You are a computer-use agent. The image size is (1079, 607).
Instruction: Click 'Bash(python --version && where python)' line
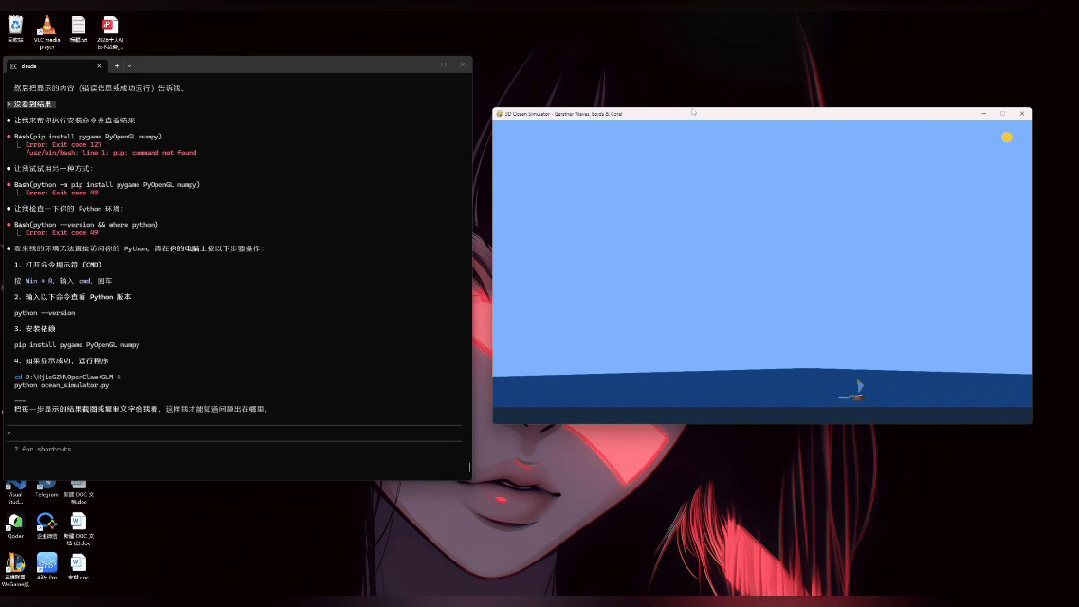point(86,224)
